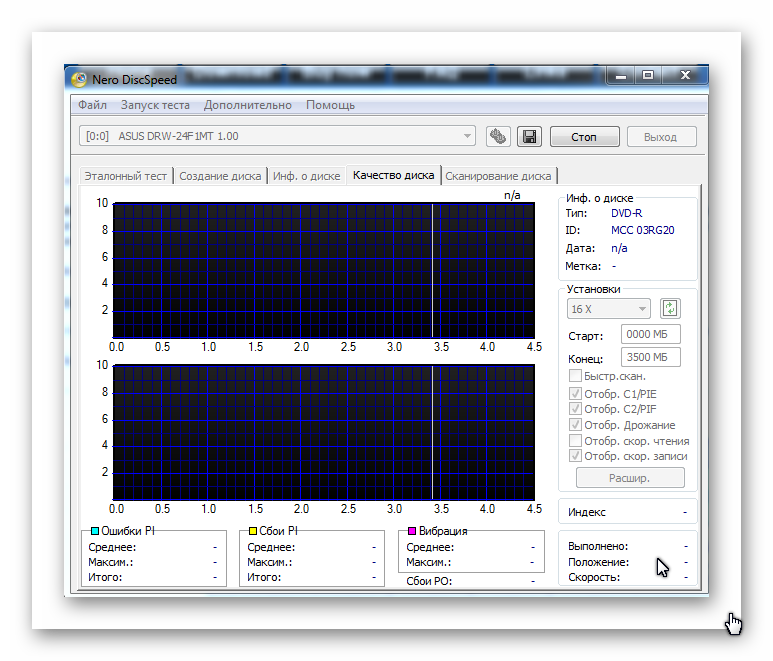The image size is (773, 661).
Task: Uncheck Отобр. Дрожание option
Action: click(x=575, y=425)
